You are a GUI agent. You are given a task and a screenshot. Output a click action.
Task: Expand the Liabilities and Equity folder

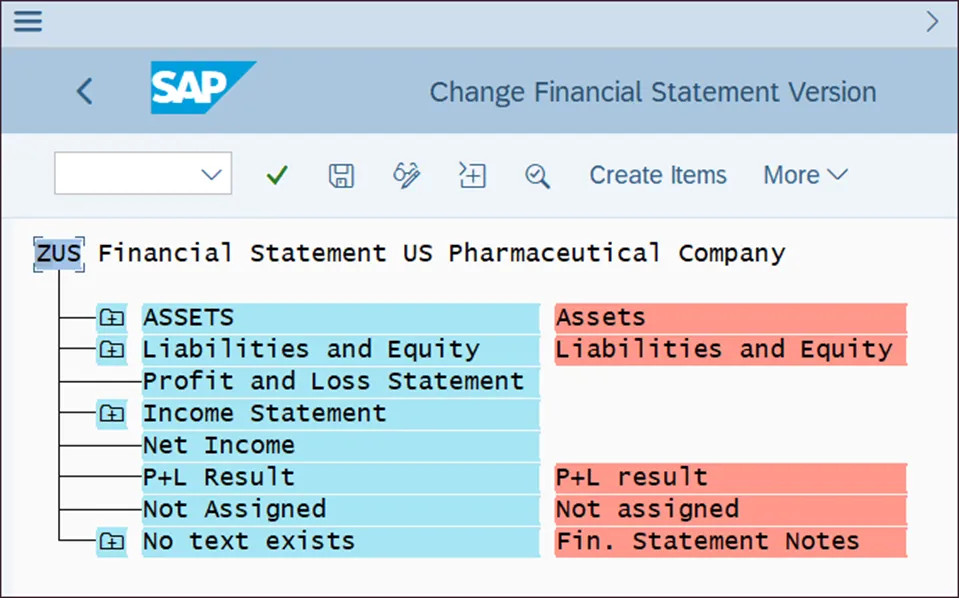point(111,350)
